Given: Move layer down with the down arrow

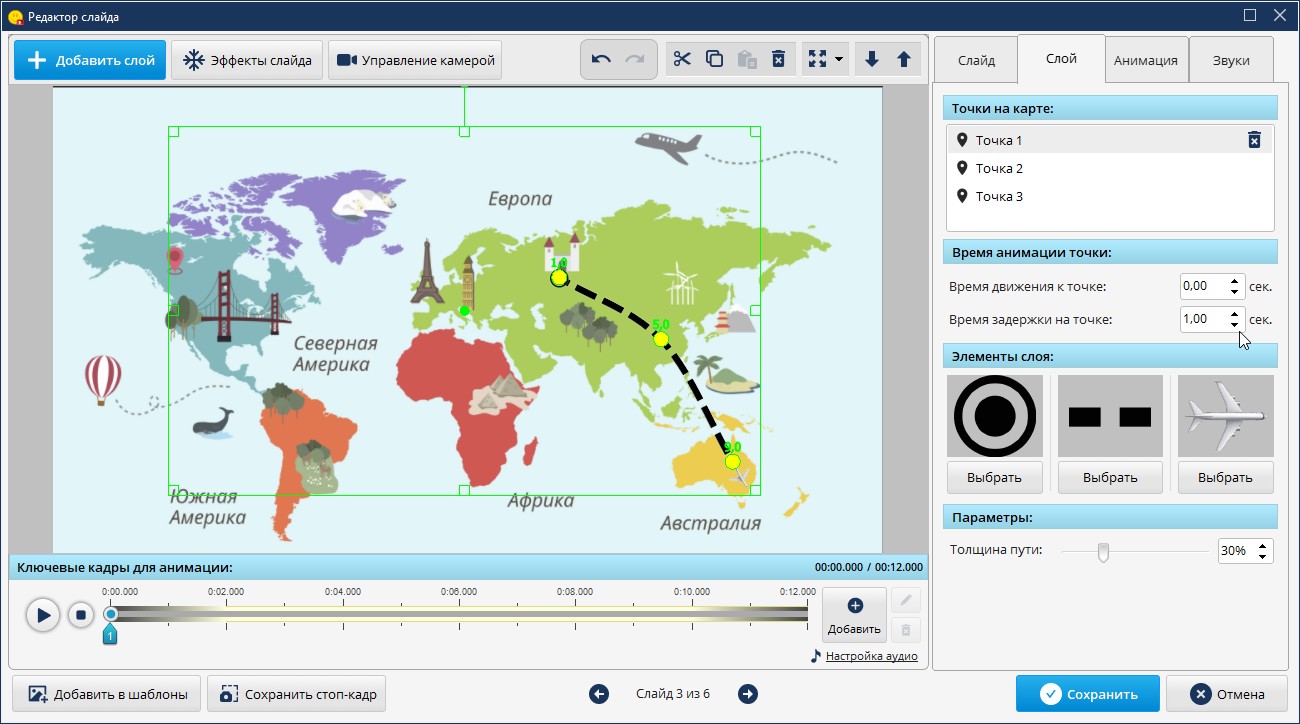Looking at the screenshot, I should [871, 59].
